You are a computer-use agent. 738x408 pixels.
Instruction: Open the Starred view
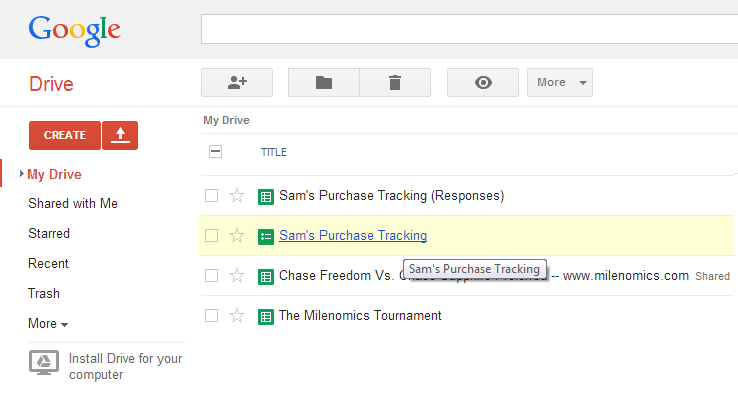49,233
